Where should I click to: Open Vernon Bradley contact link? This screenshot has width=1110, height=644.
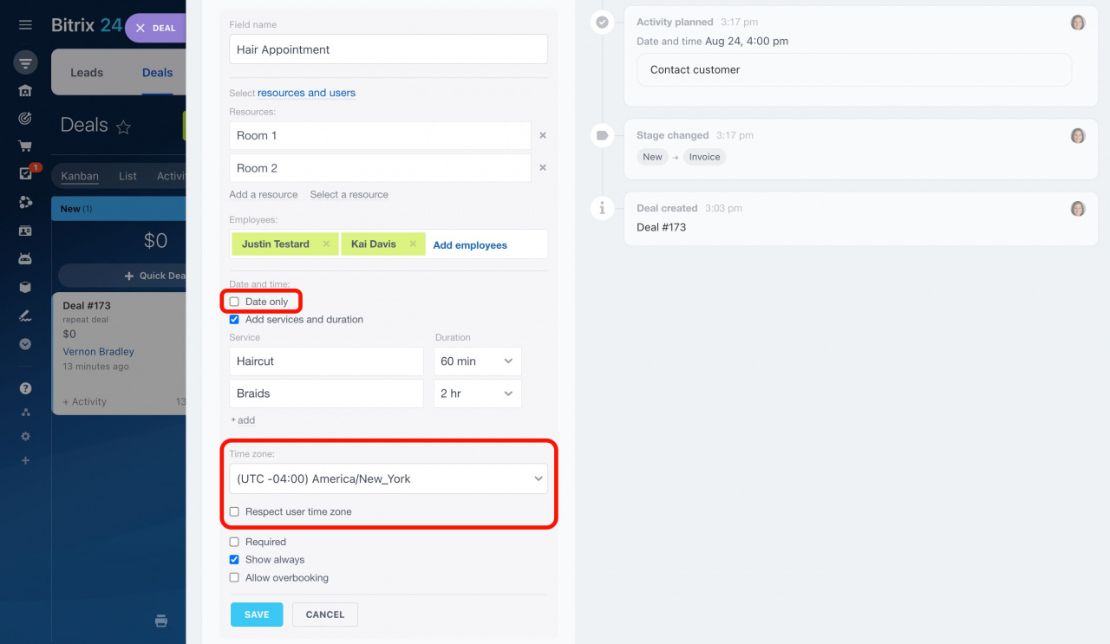pyautogui.click(x=98, y=352)
